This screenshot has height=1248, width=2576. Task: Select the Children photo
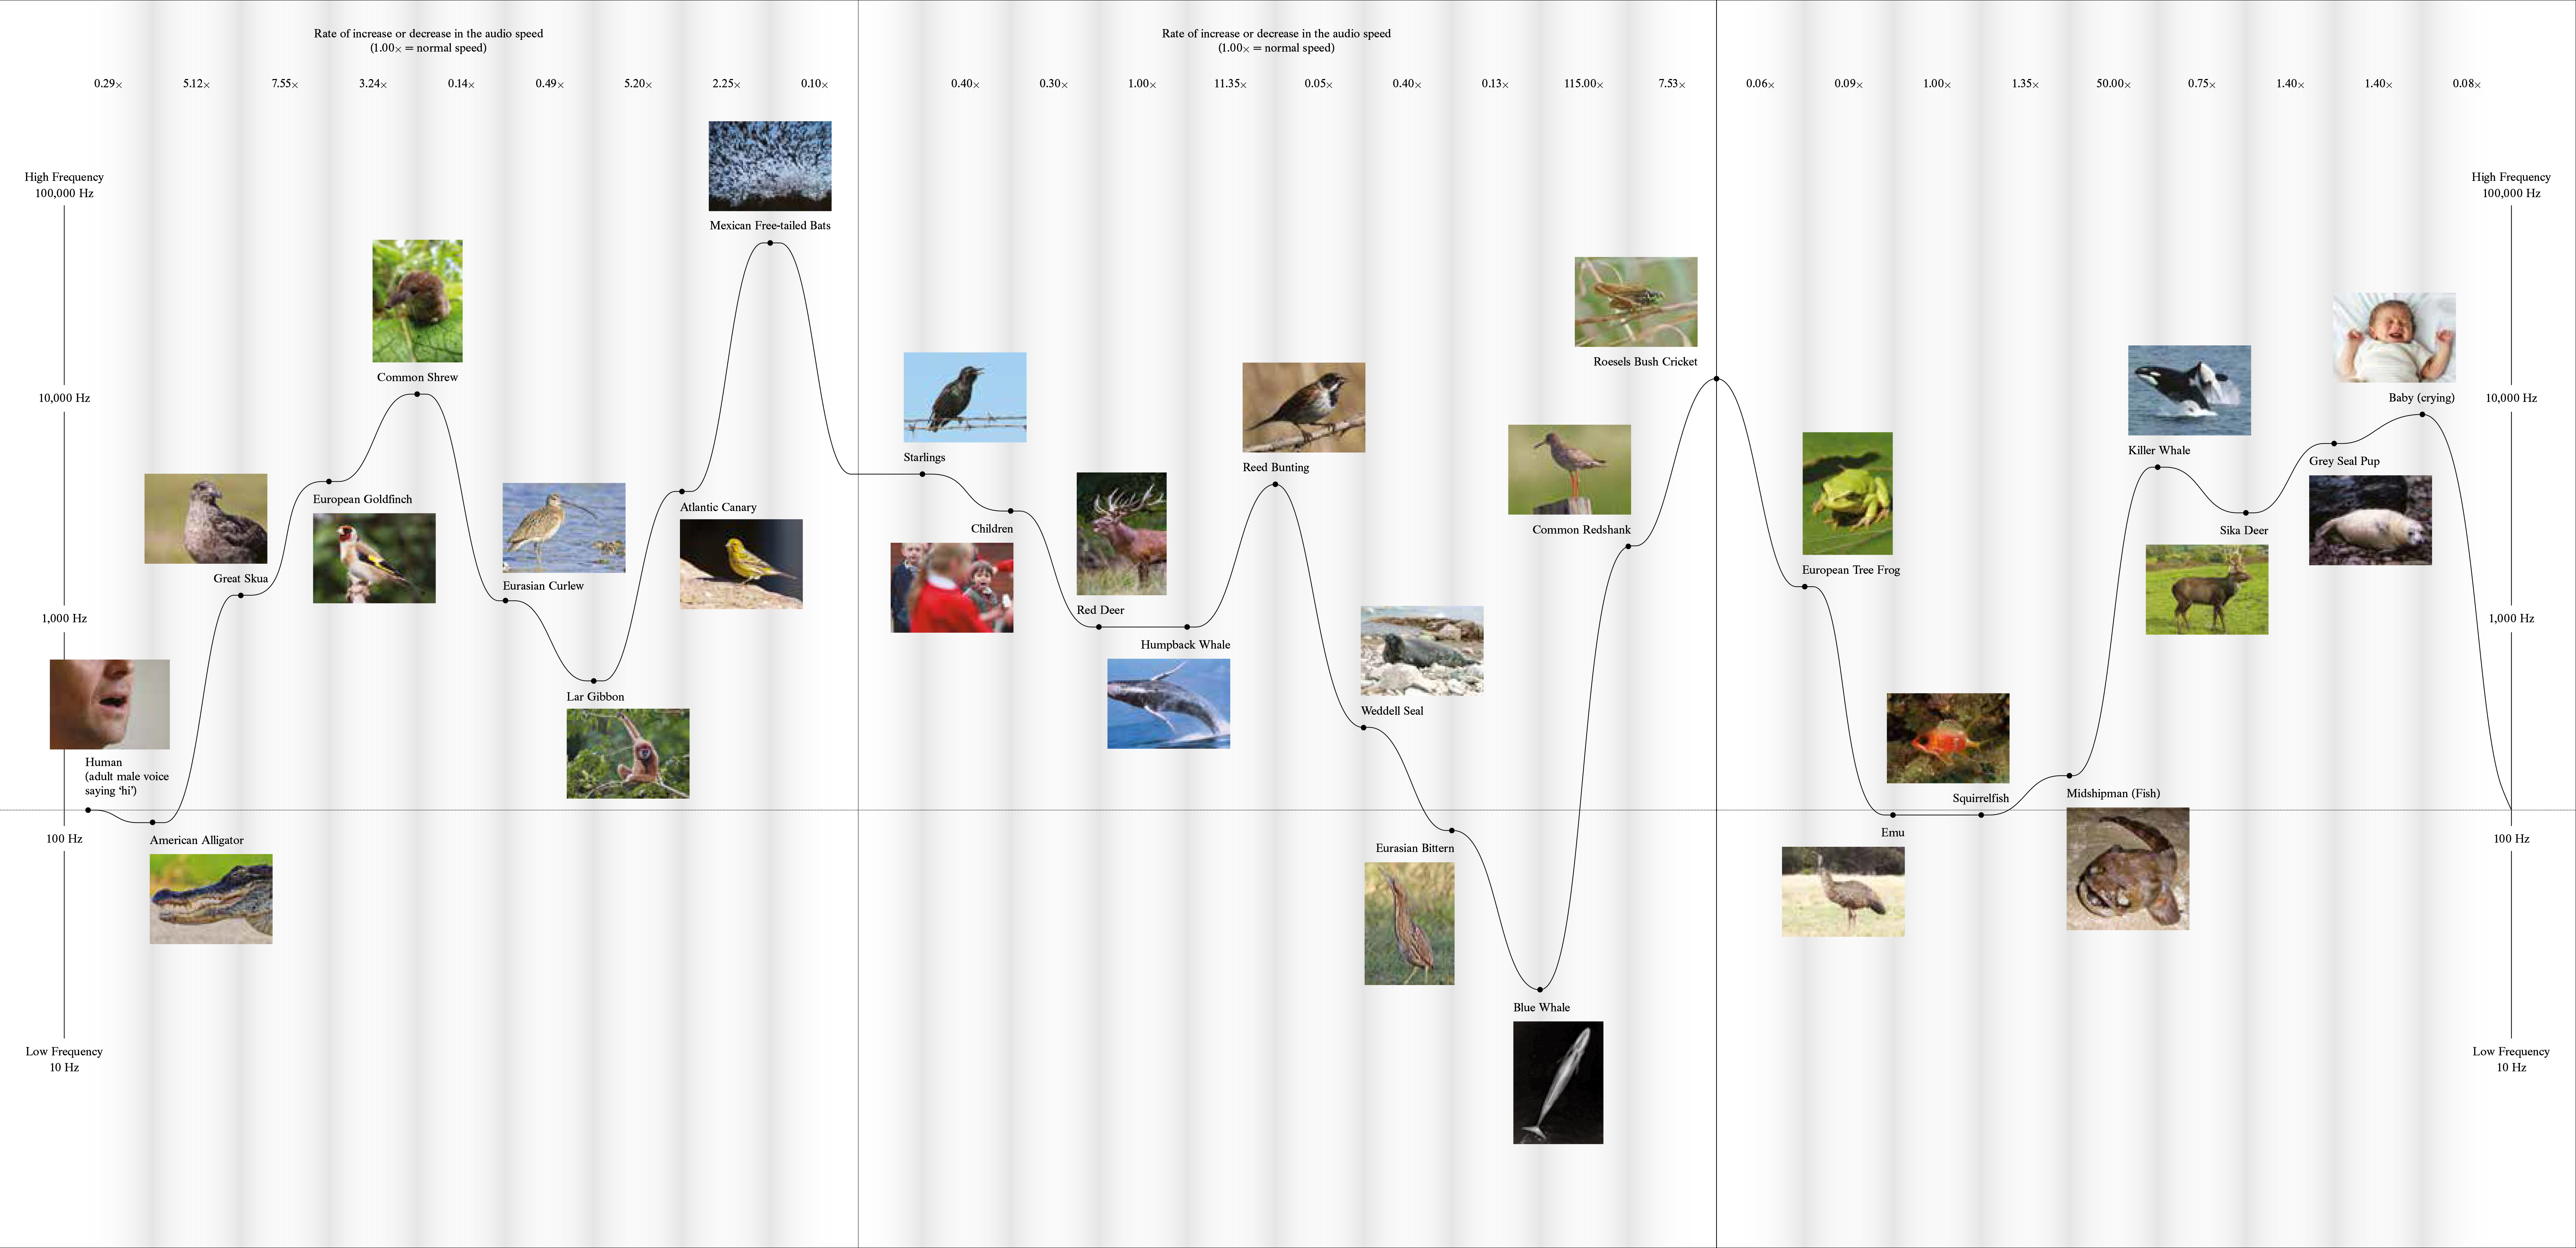point(952,588)
